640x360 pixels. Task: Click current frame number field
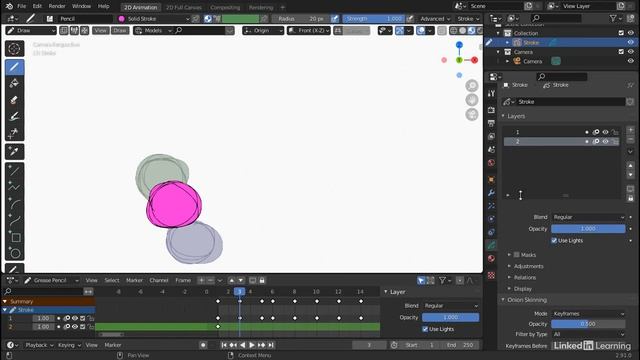point(369,345)
